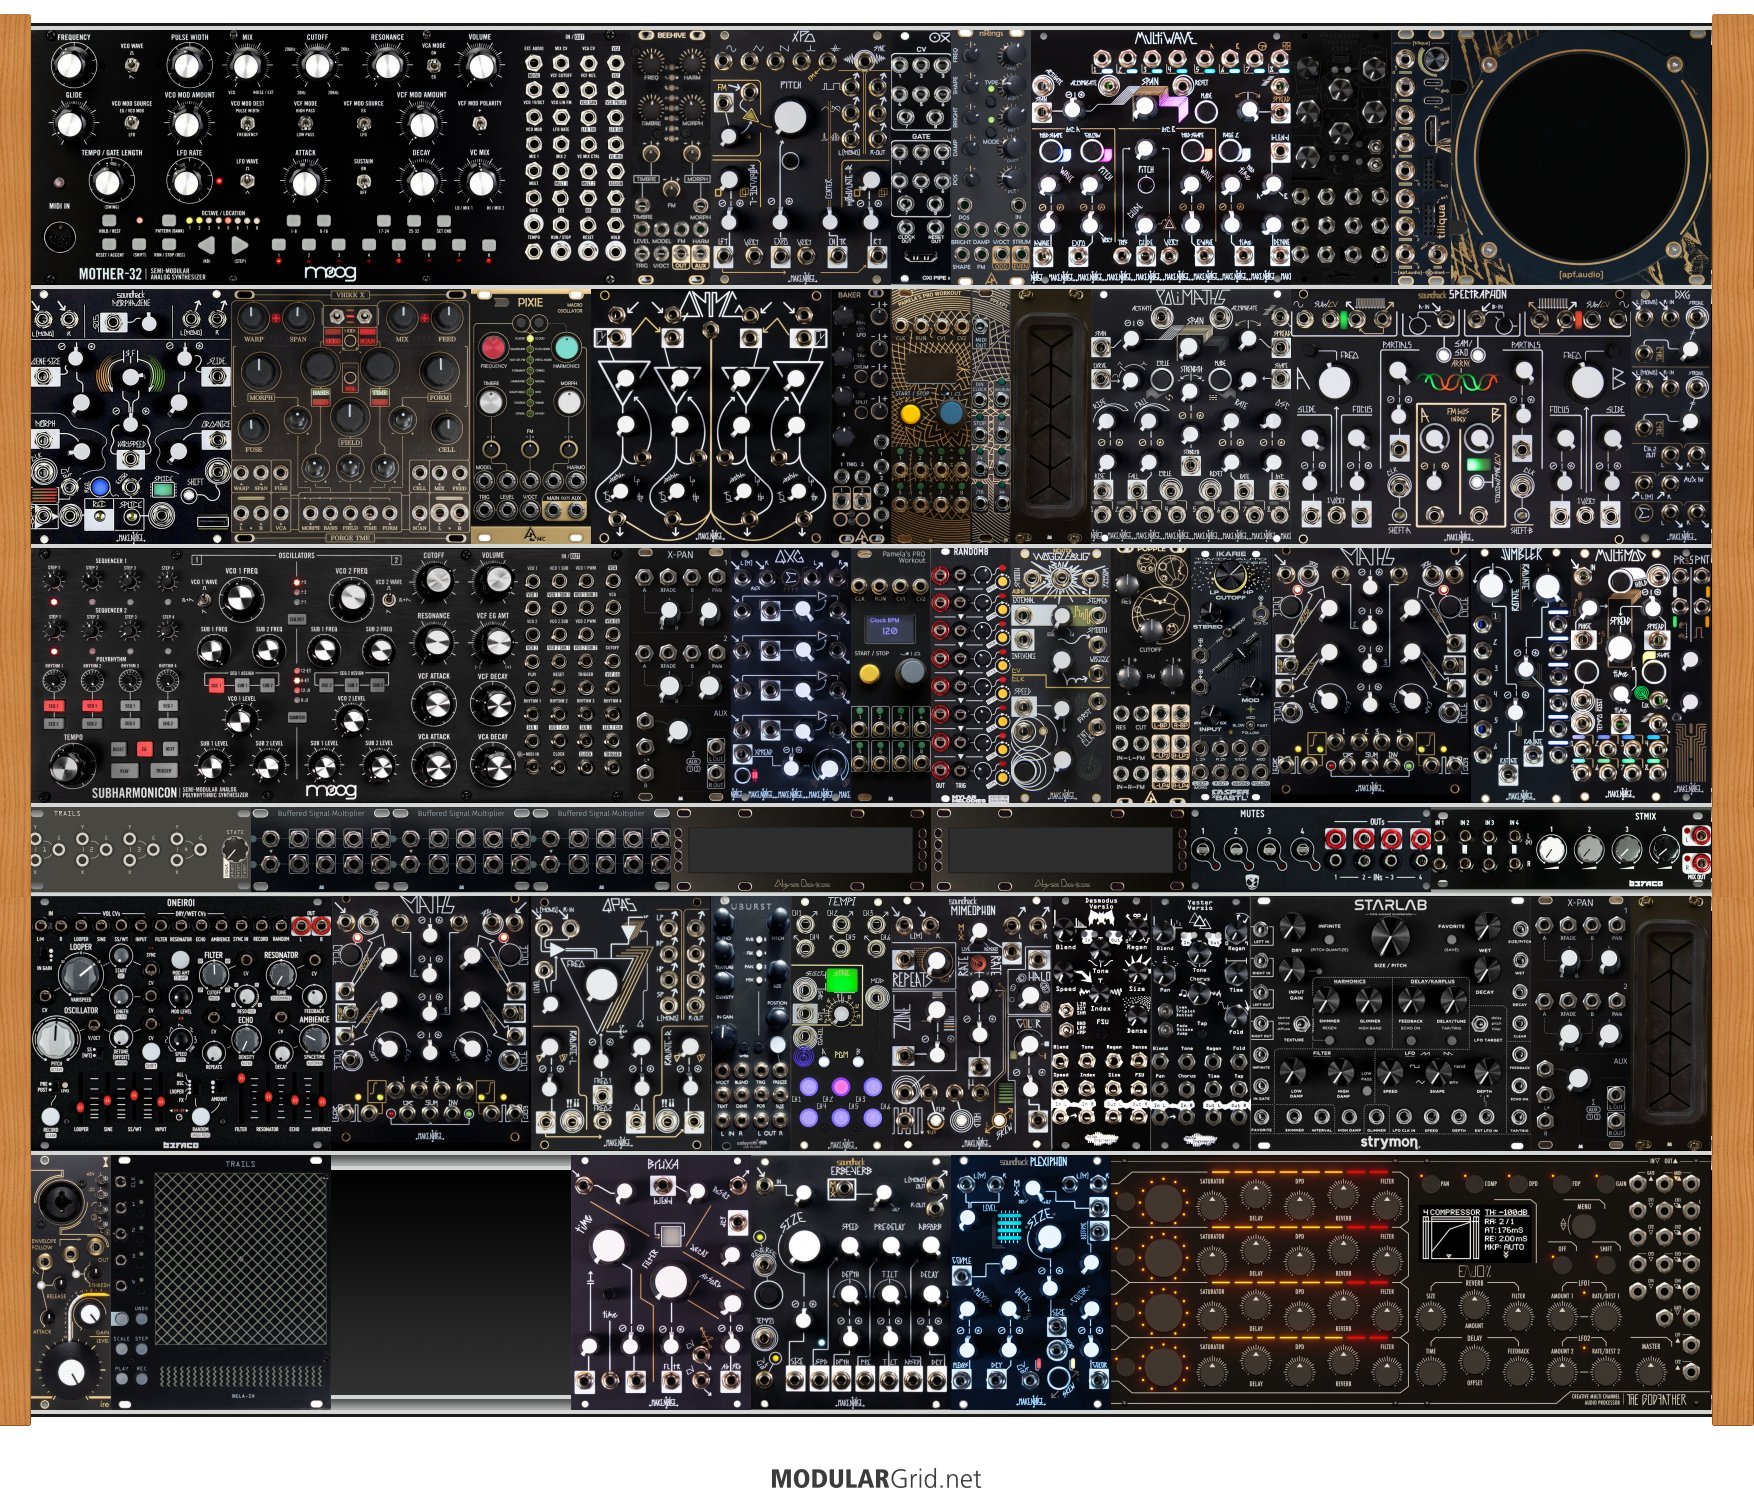
Task: Click the strymon logo on Starlab
Action: tap(1389, 1141)
